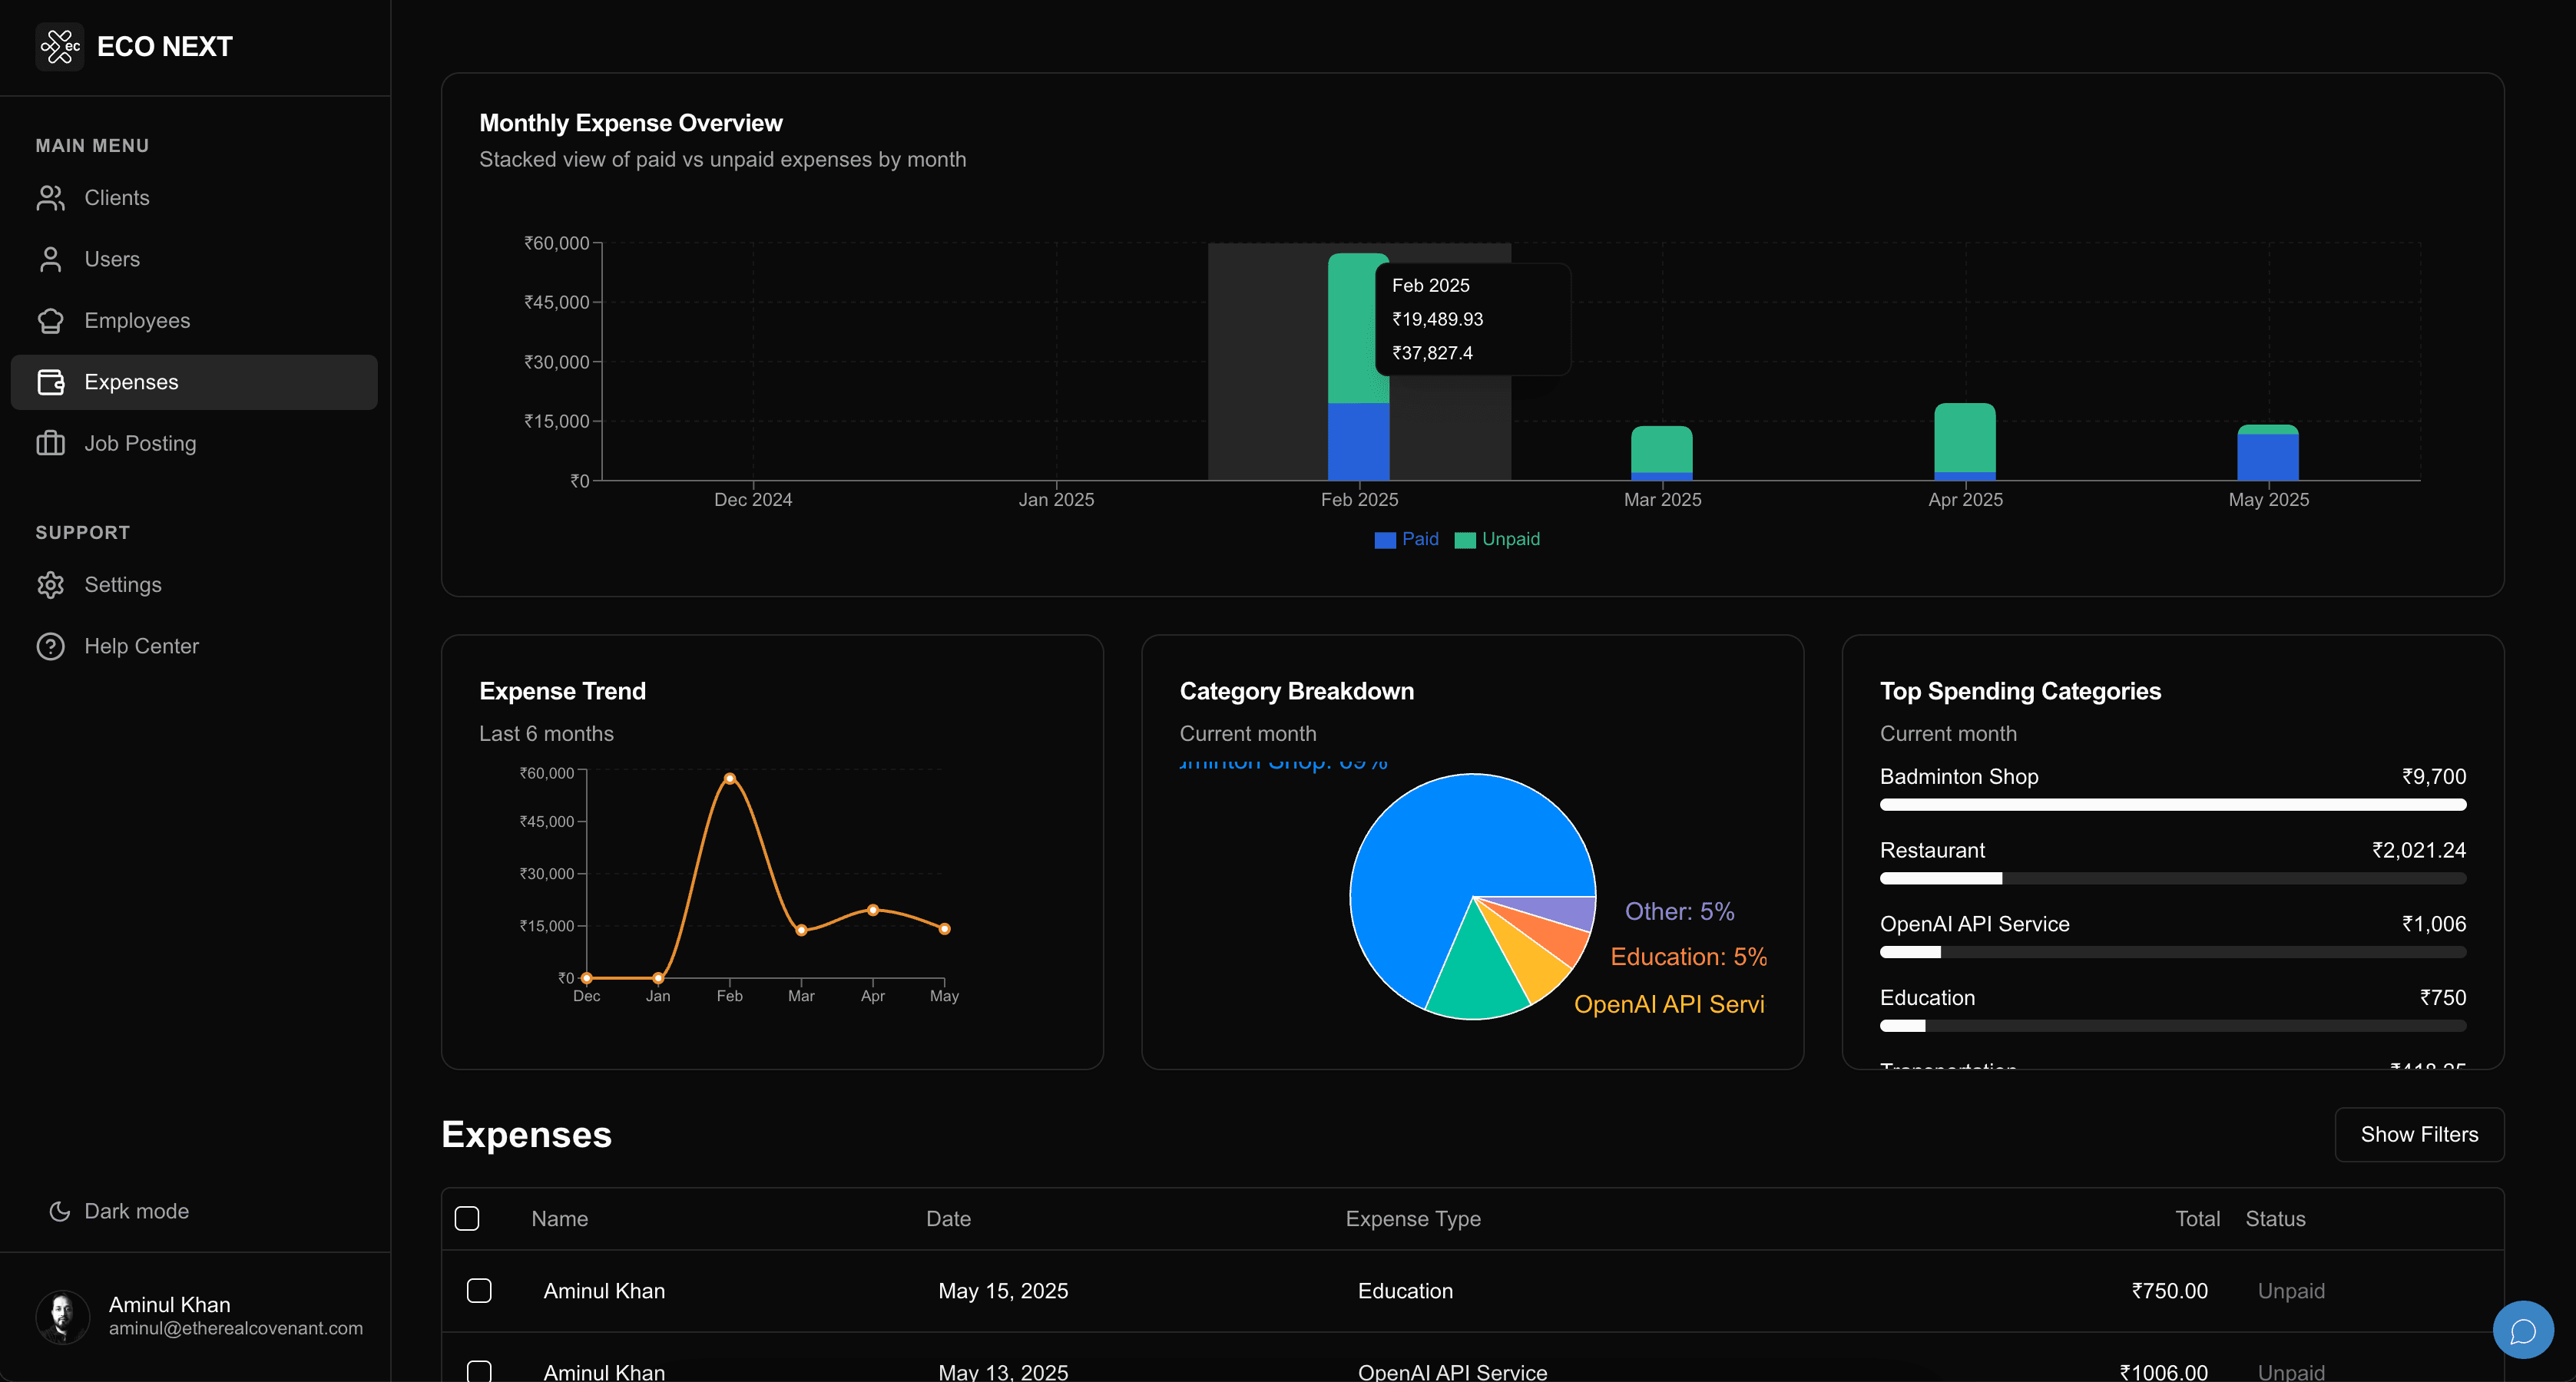Image resolution: width=2576 pixels, height=1382 pixels.
Task: Click the Users person icon
Action: coord(50,259)
